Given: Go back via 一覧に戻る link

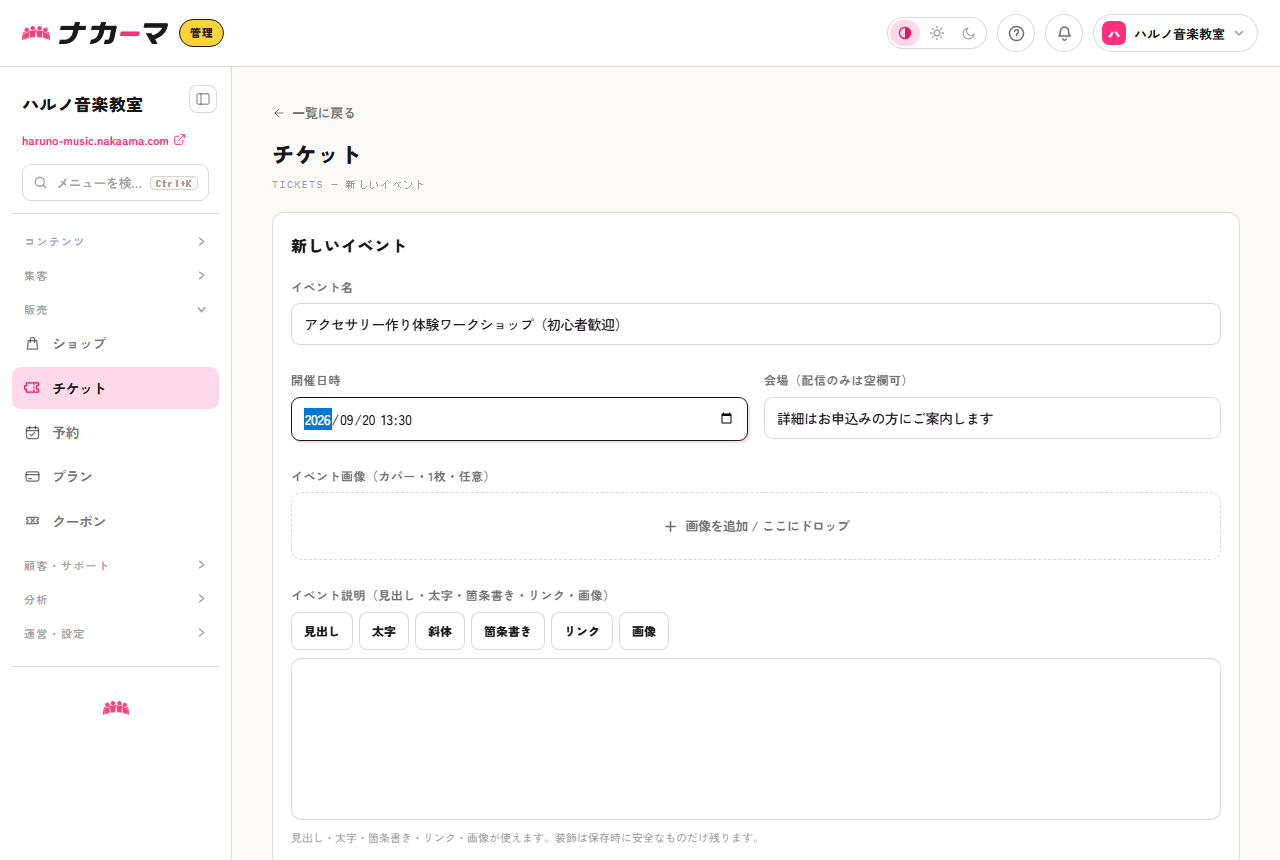Looking at the screenshot, I should pyautogui.click(x=314, y=113).
